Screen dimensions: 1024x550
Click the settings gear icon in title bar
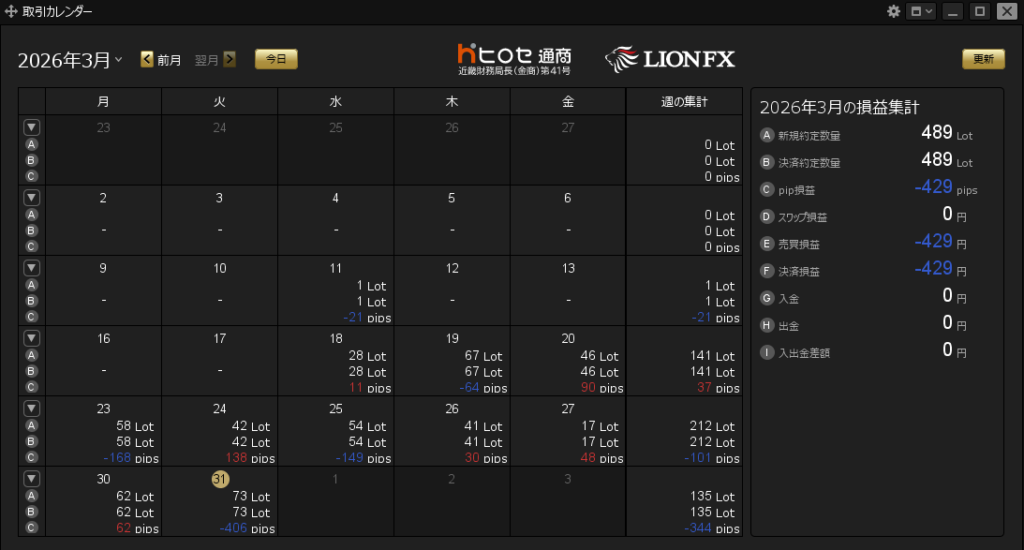[894, 11]
